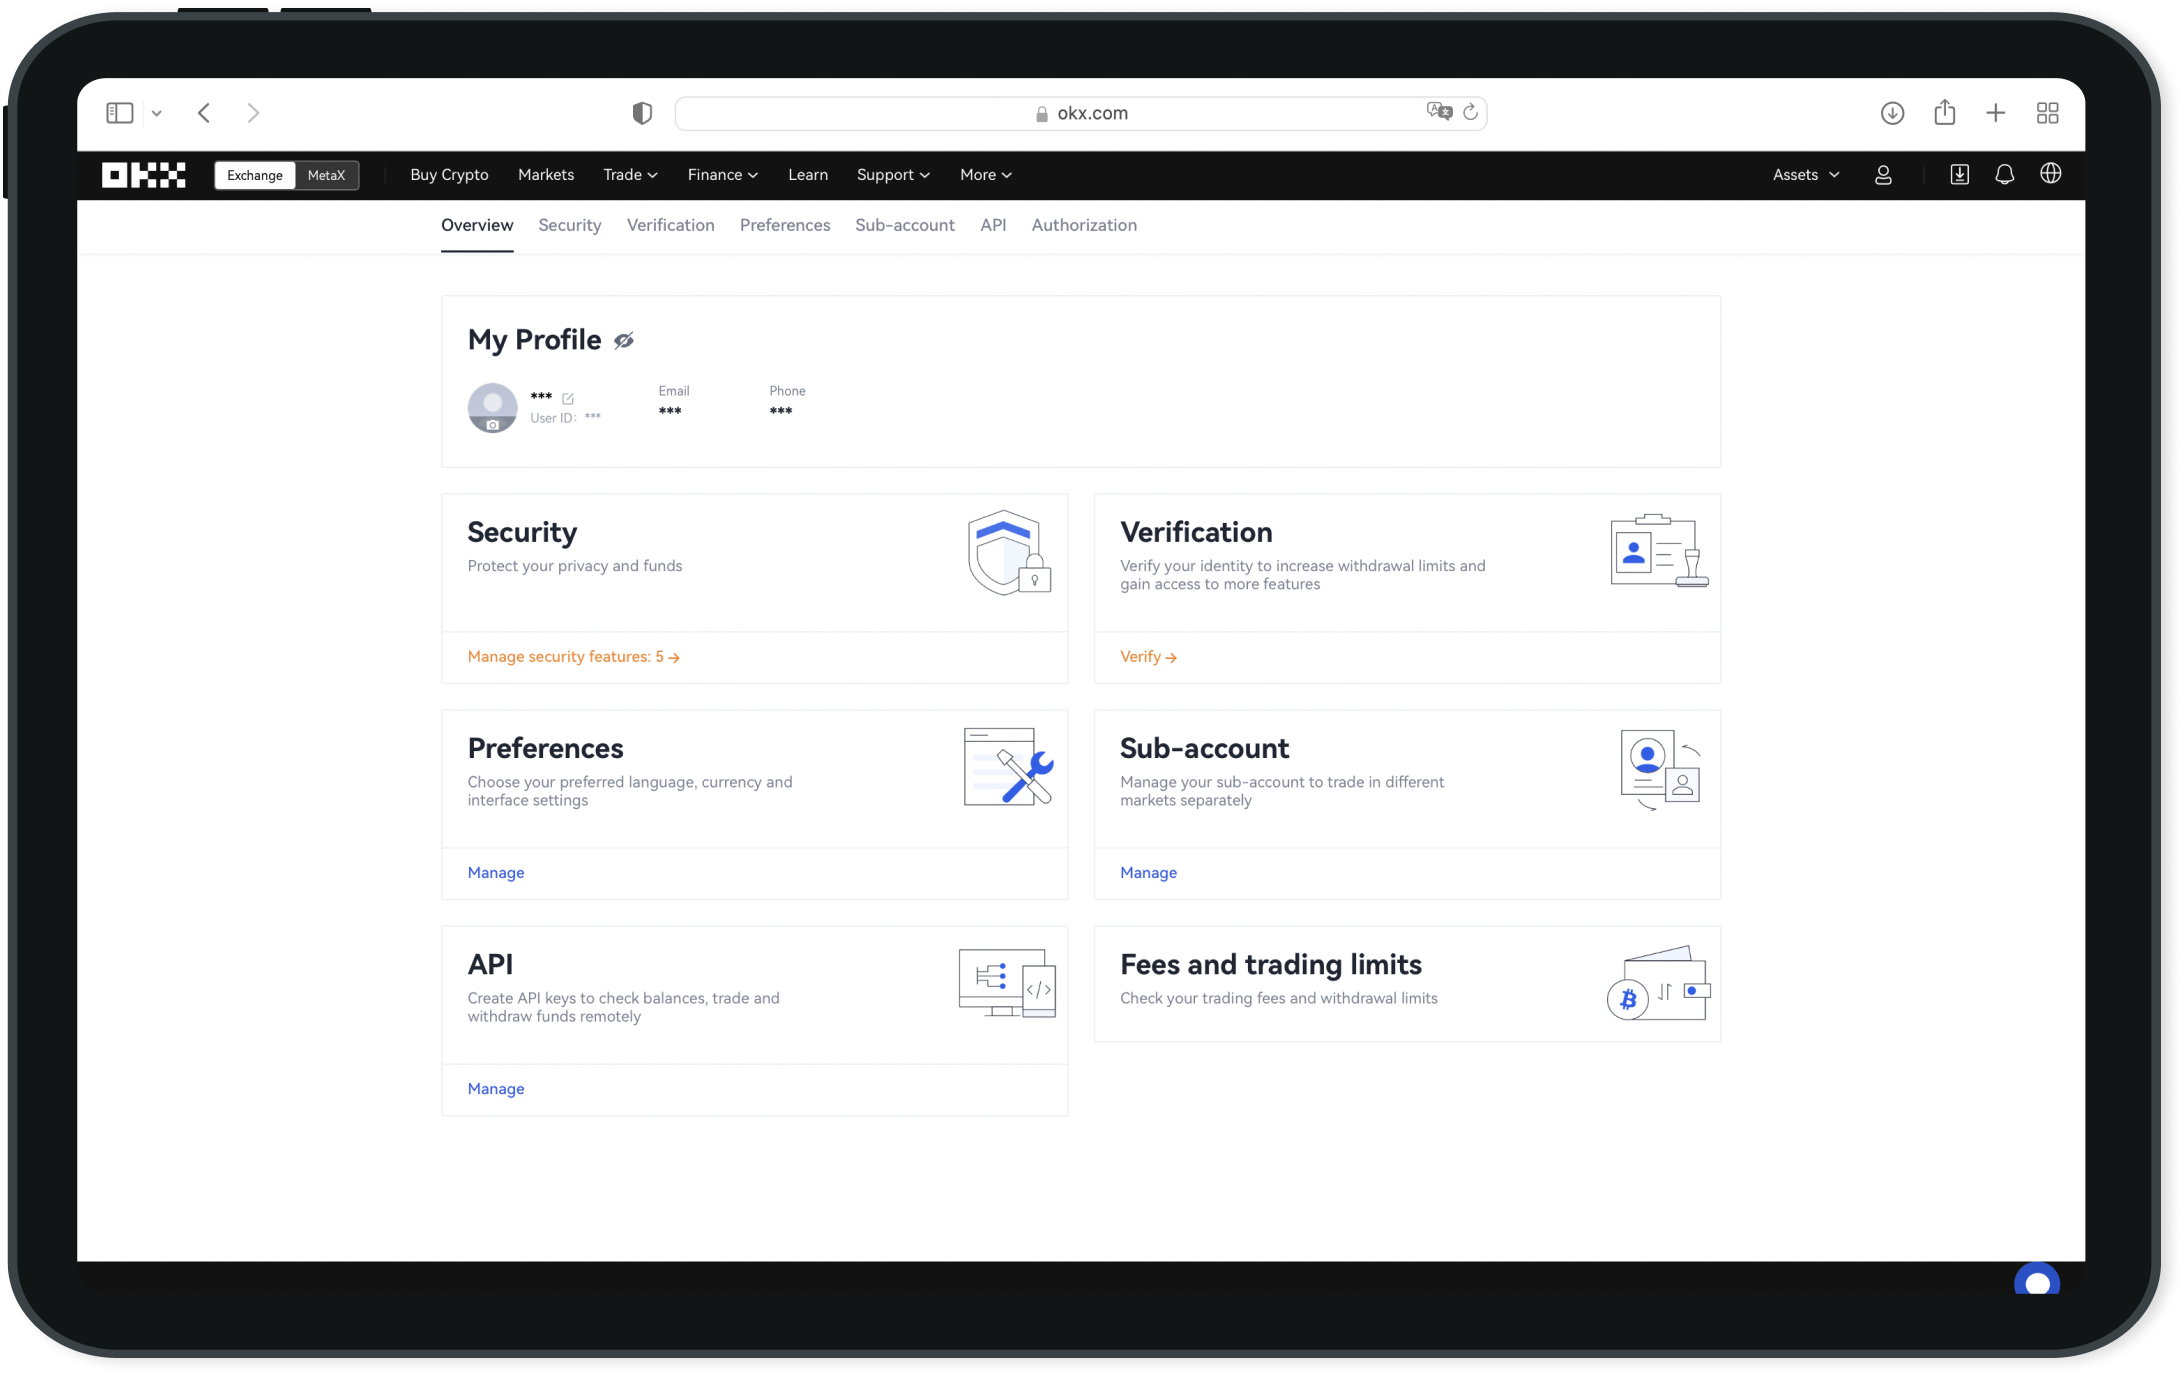Click Manage security features link
2184x1376 pixels.
(572, 655)
